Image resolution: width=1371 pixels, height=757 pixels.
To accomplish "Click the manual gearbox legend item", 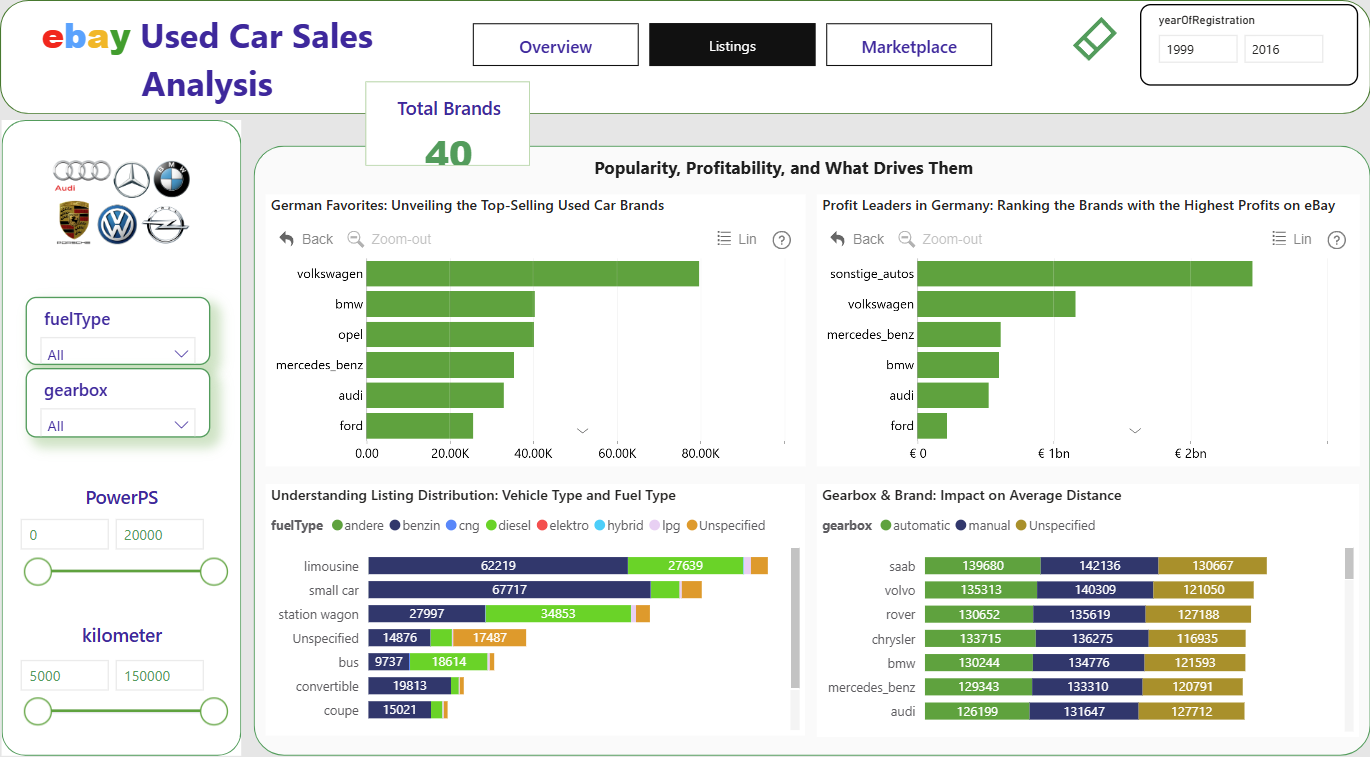I will [983, 525].
